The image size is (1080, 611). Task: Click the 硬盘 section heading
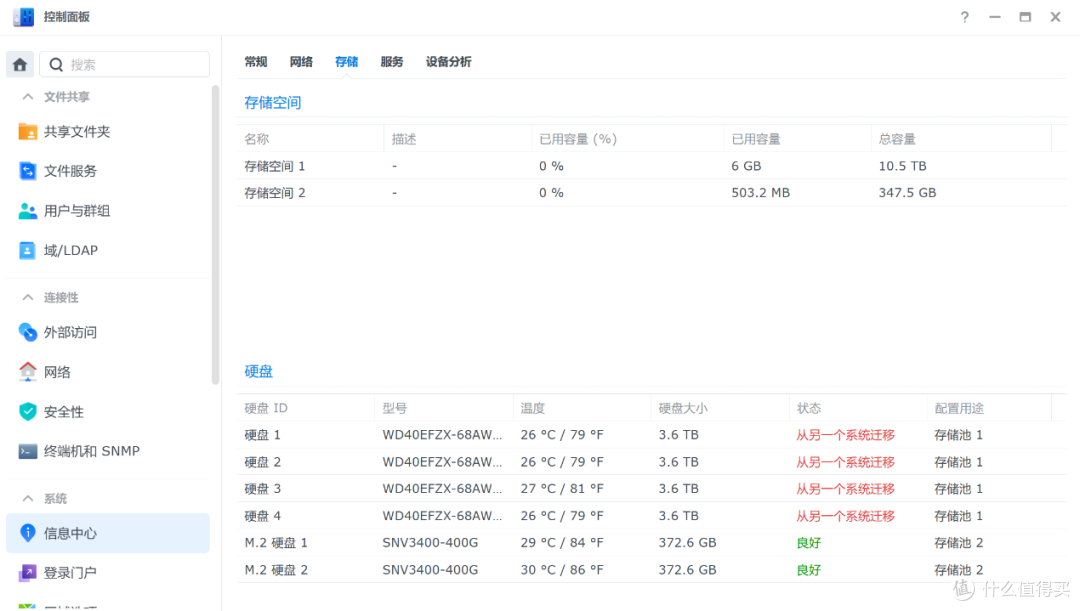[x=258, y=371]
